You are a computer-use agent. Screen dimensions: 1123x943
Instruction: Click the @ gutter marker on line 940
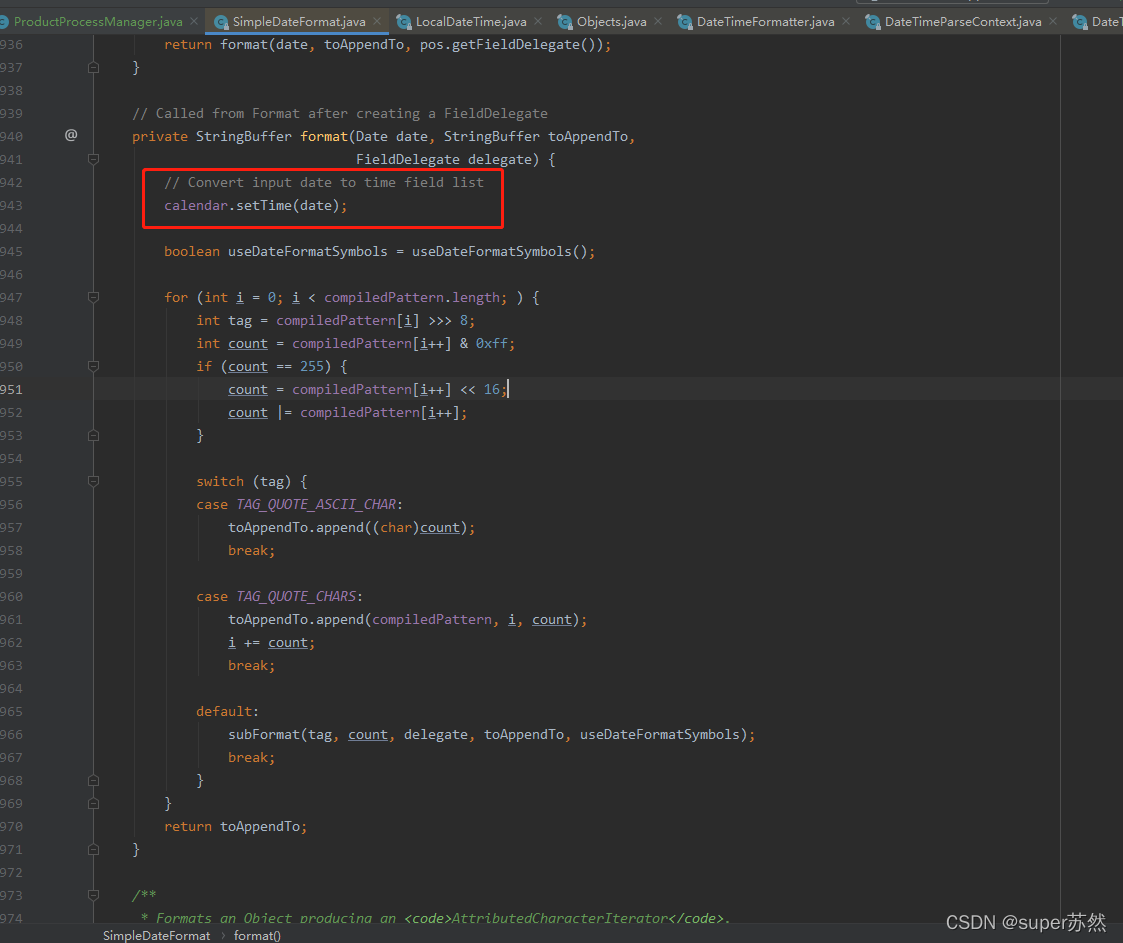(x=71, y=135)
